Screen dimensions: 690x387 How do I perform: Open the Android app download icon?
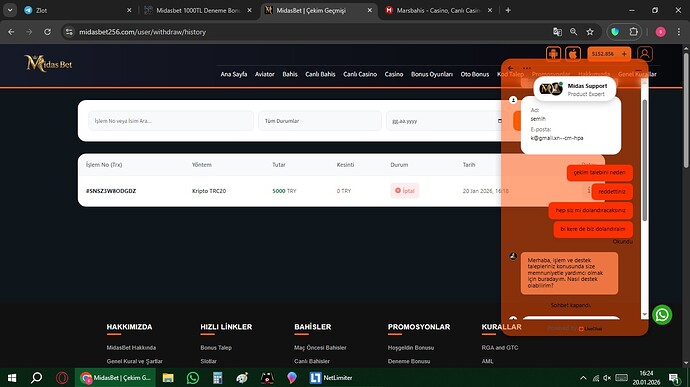pyautogui.click(x=553, y=54)
